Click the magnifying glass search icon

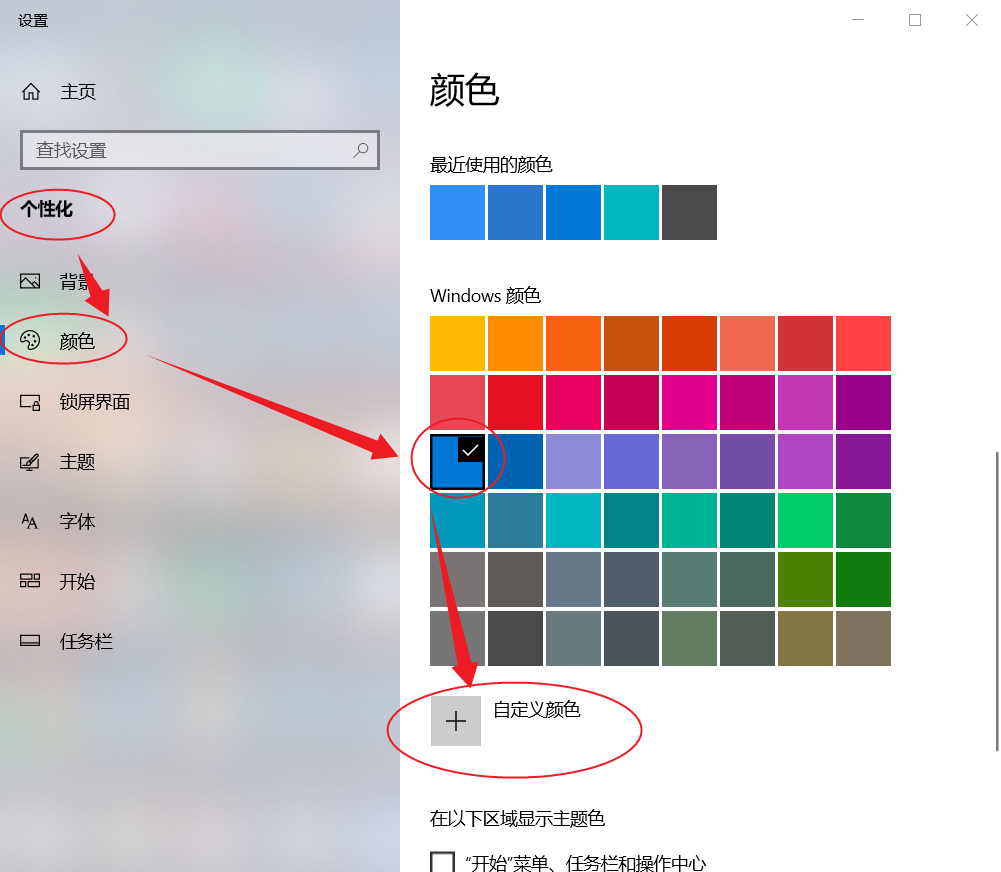361,149
